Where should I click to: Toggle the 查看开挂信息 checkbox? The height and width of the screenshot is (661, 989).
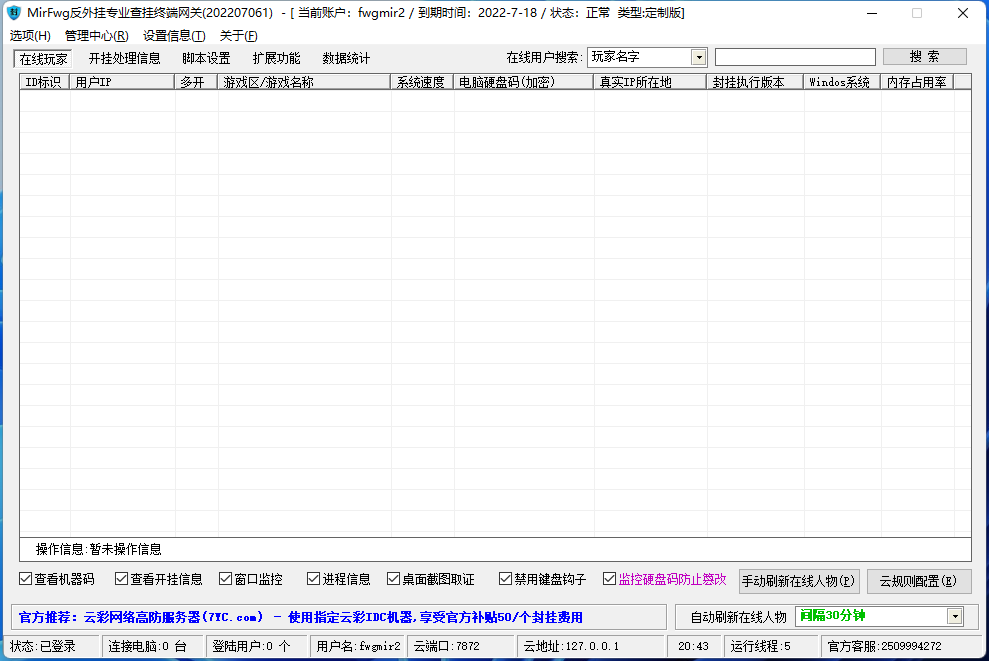(x=121, y=579)
